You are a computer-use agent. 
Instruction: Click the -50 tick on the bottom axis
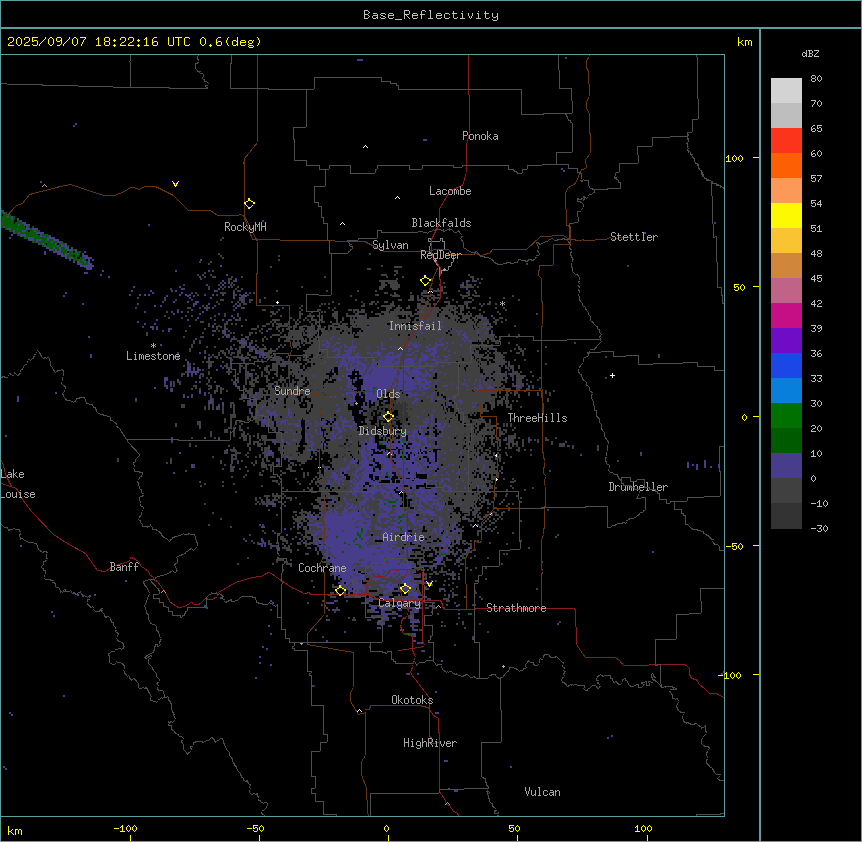click(255, 828)
